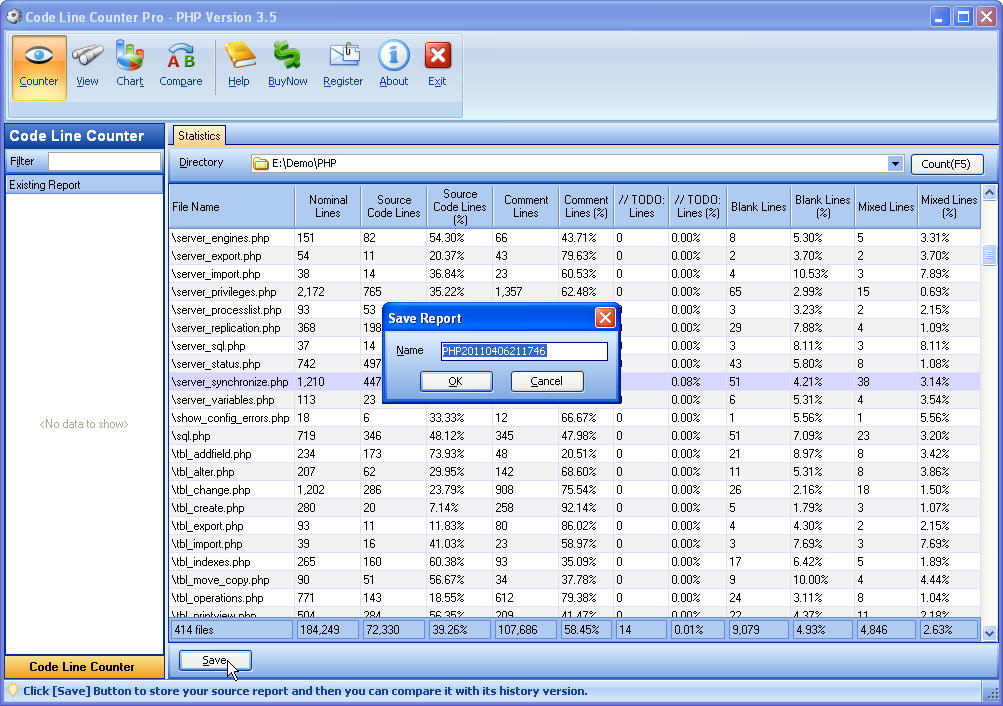
Task: Click the app icon in title bar
Action: (13, 17)
